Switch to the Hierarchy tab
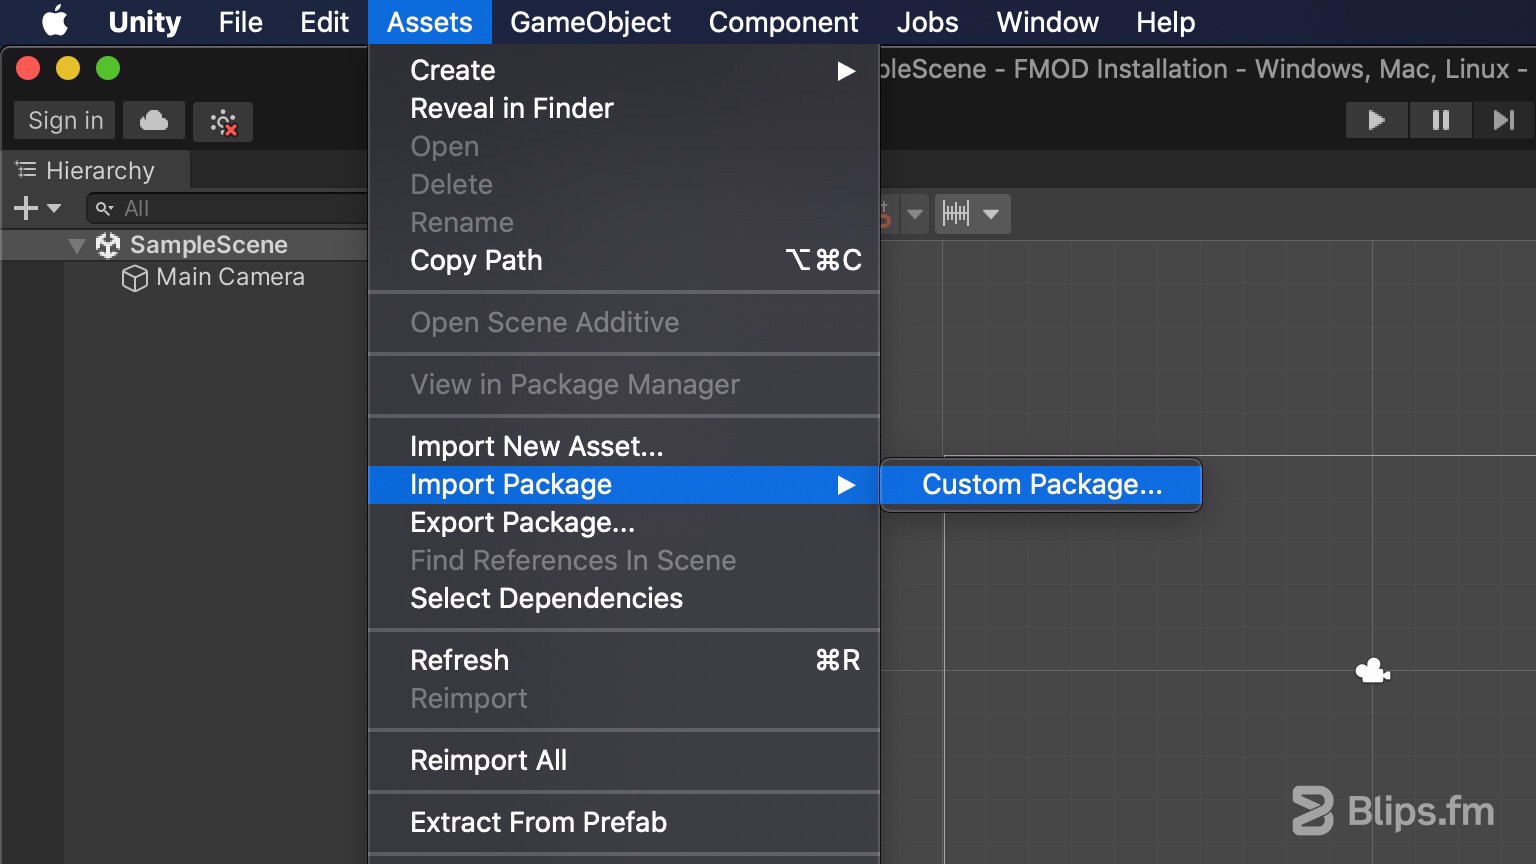 pos(96,170)
